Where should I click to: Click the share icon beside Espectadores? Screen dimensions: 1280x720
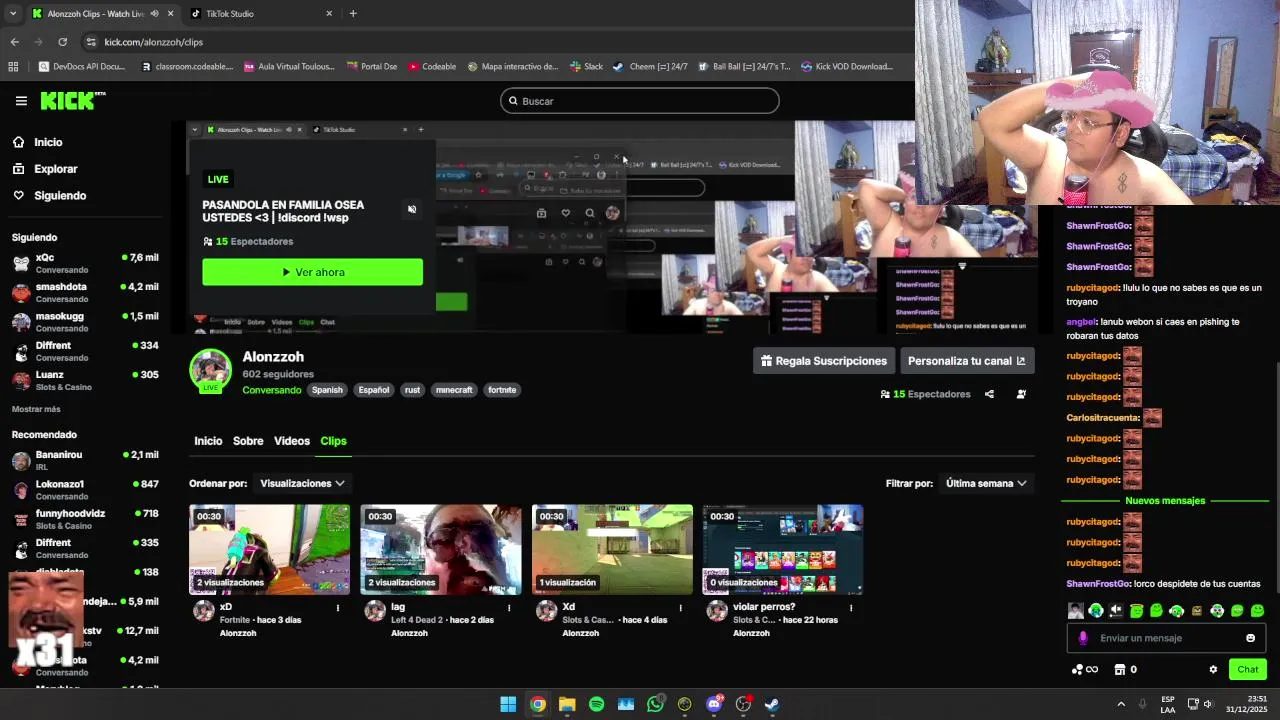(989, 394)
